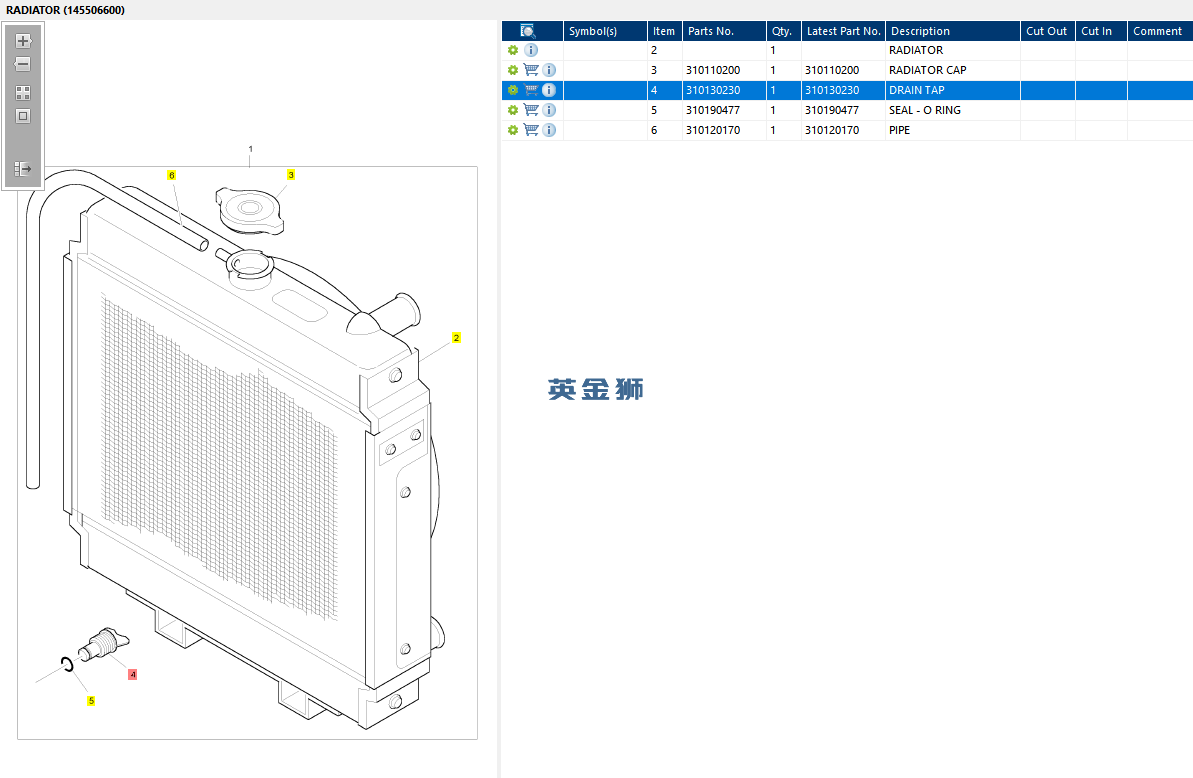Sort by Symbol(s) column header

(x=605, y=31)
